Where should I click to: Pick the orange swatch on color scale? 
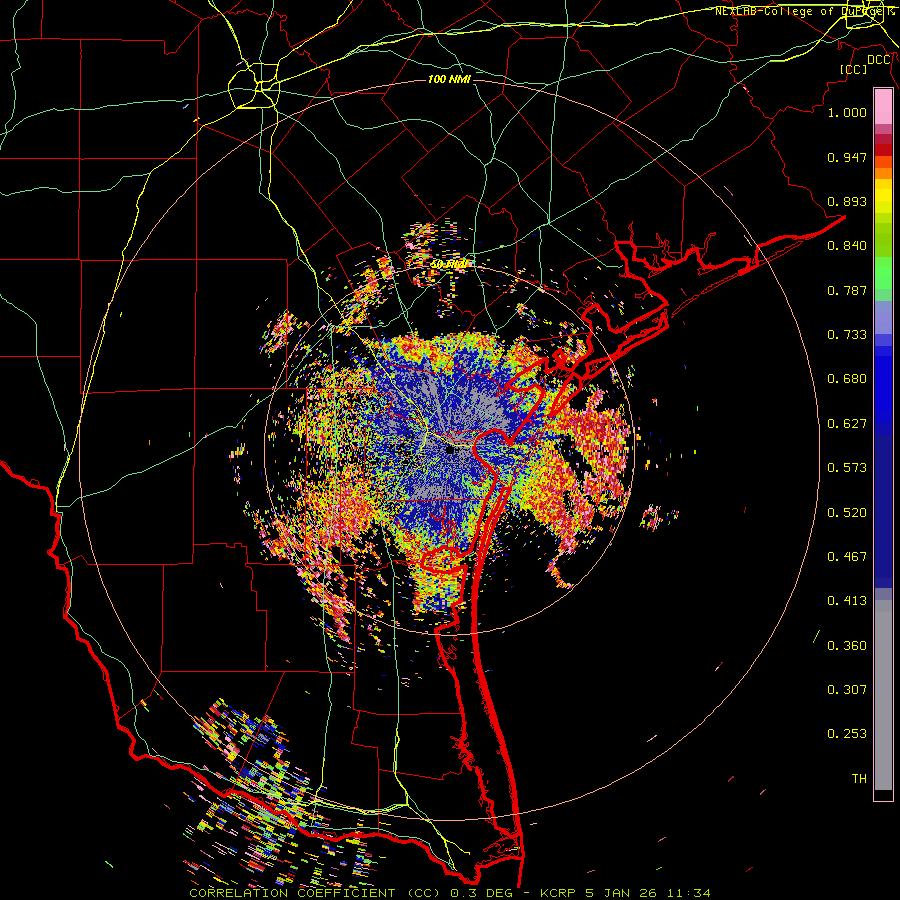click(x=883, y=173)
